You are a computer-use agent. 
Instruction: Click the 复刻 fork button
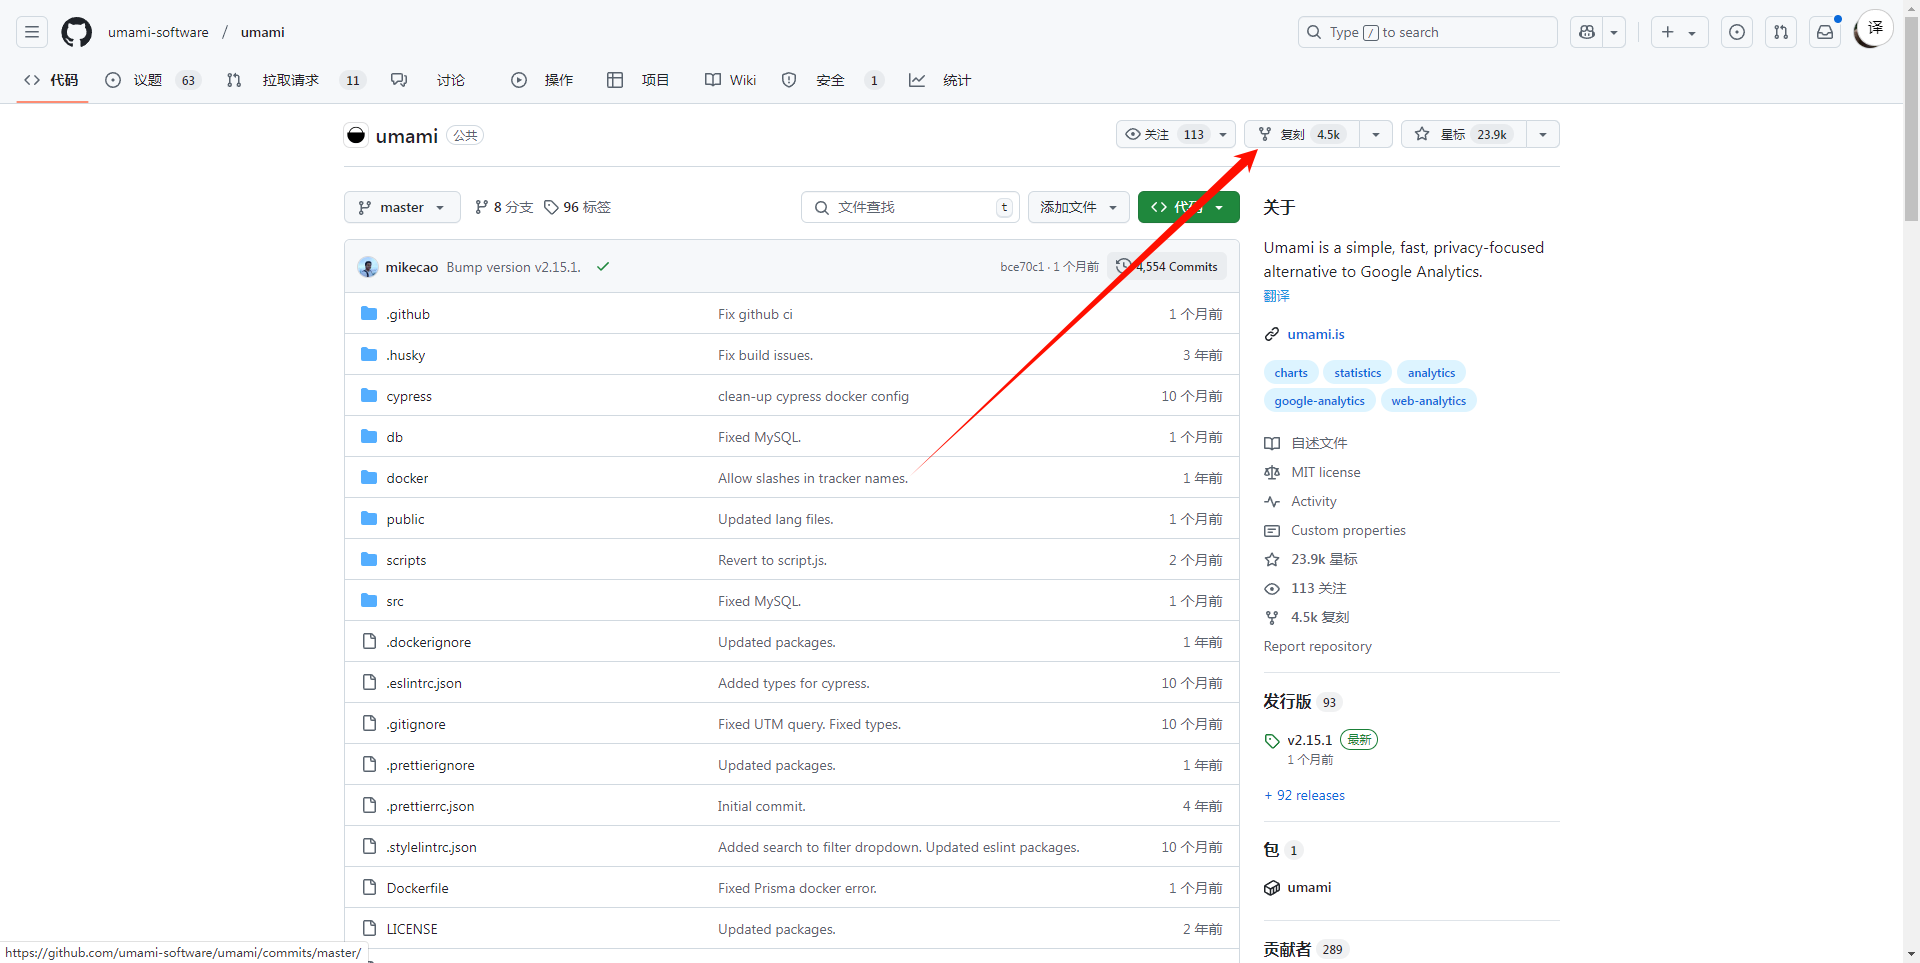tap(1301, 134)
